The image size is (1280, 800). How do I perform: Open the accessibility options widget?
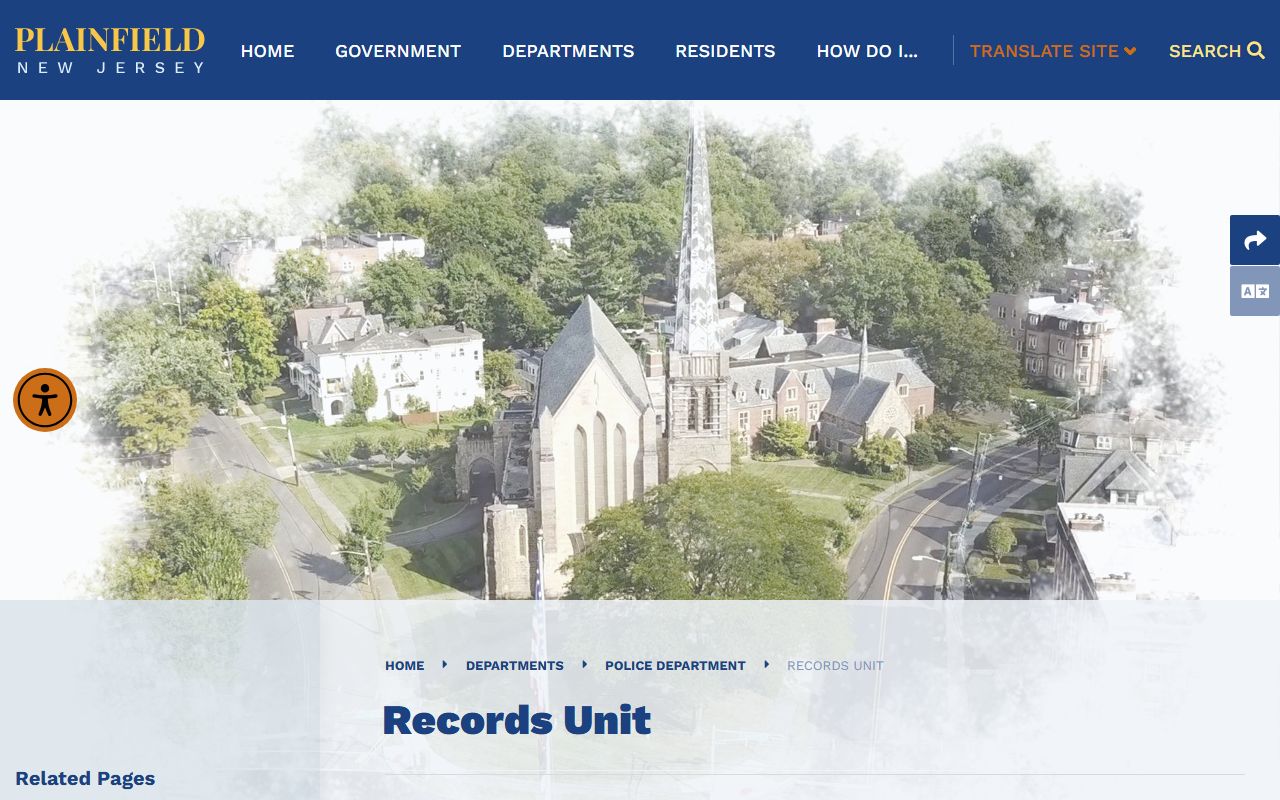click(x=45, y=400)
